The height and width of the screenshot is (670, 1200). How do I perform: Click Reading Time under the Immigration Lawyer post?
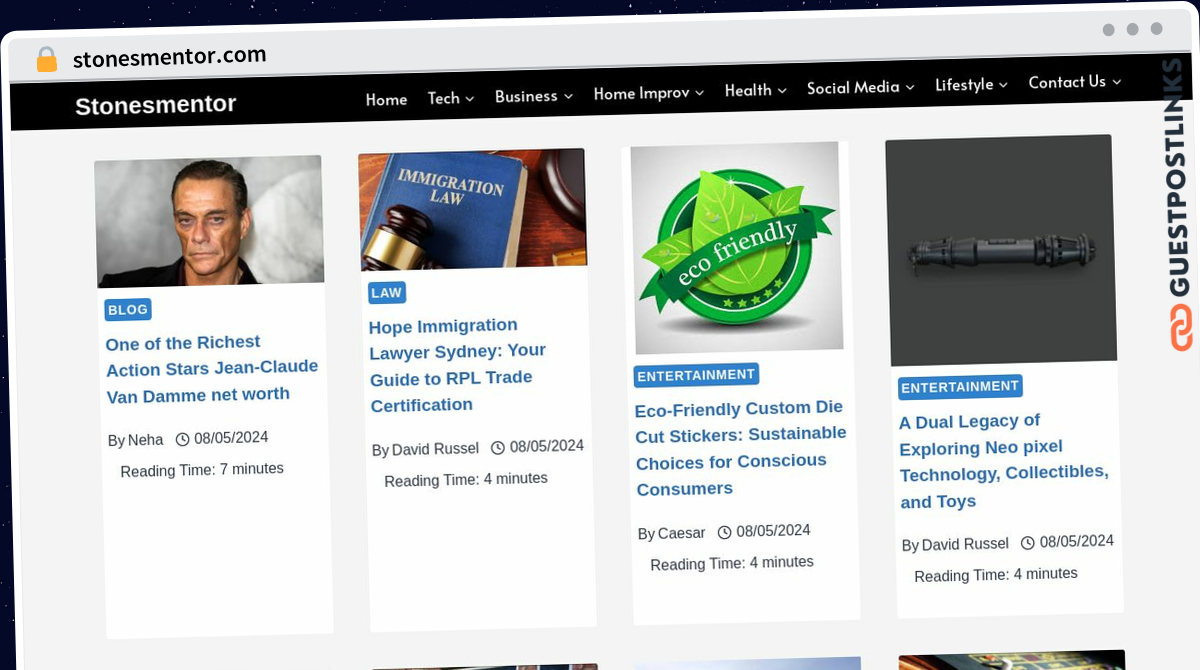tap(466, 480)
